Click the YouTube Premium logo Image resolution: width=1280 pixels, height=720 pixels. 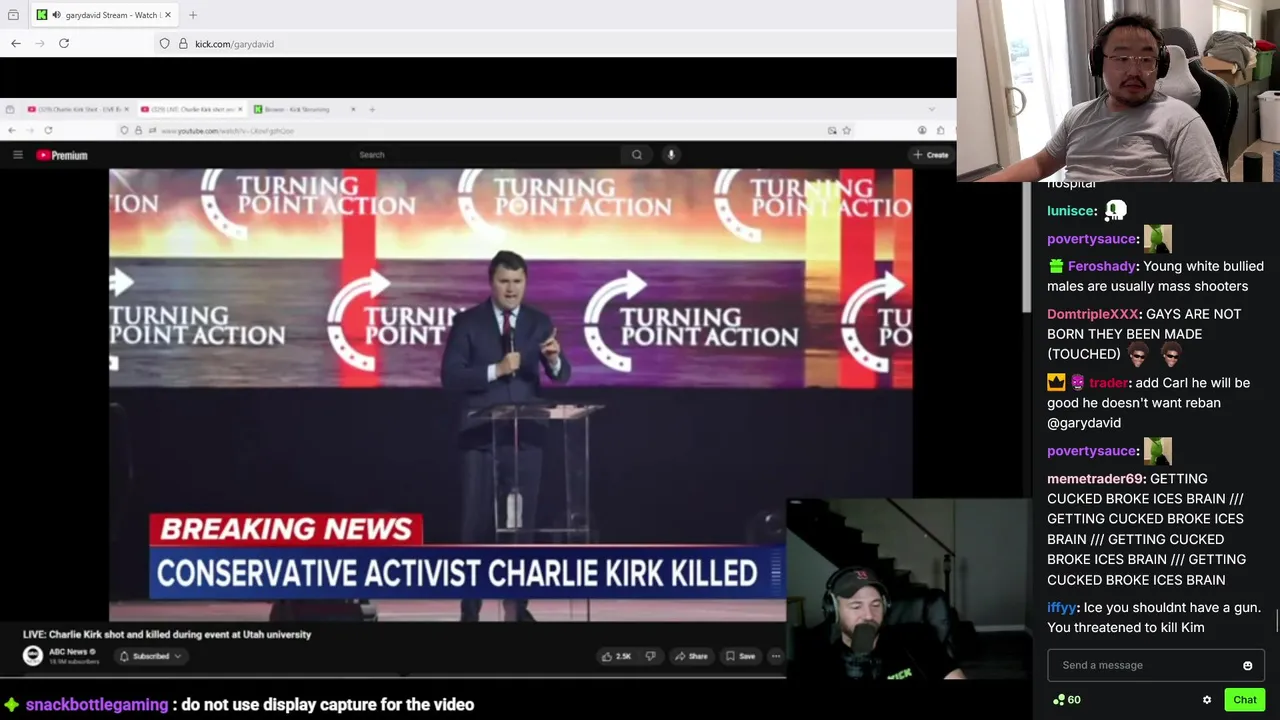pos(62,155)
